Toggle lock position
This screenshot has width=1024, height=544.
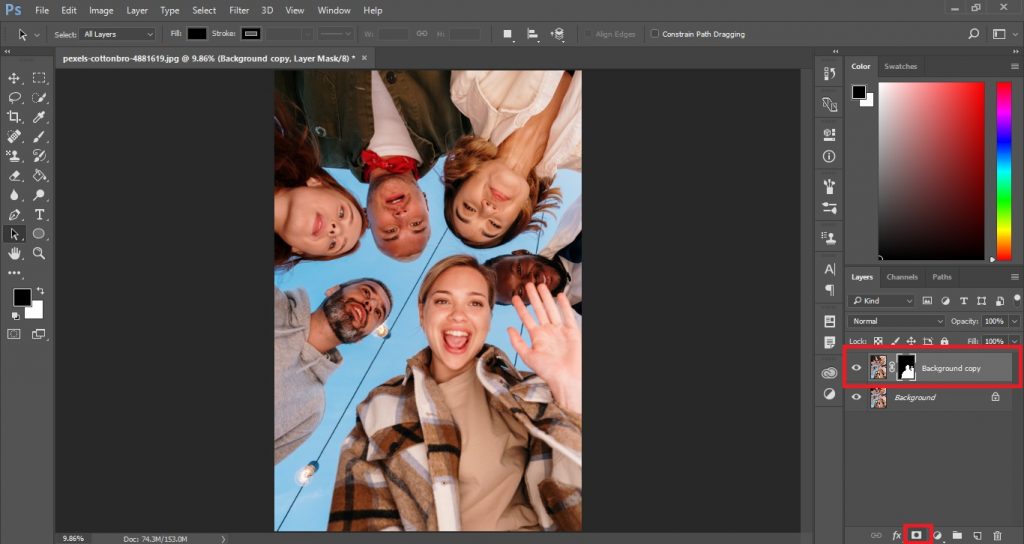click(911, 341)
